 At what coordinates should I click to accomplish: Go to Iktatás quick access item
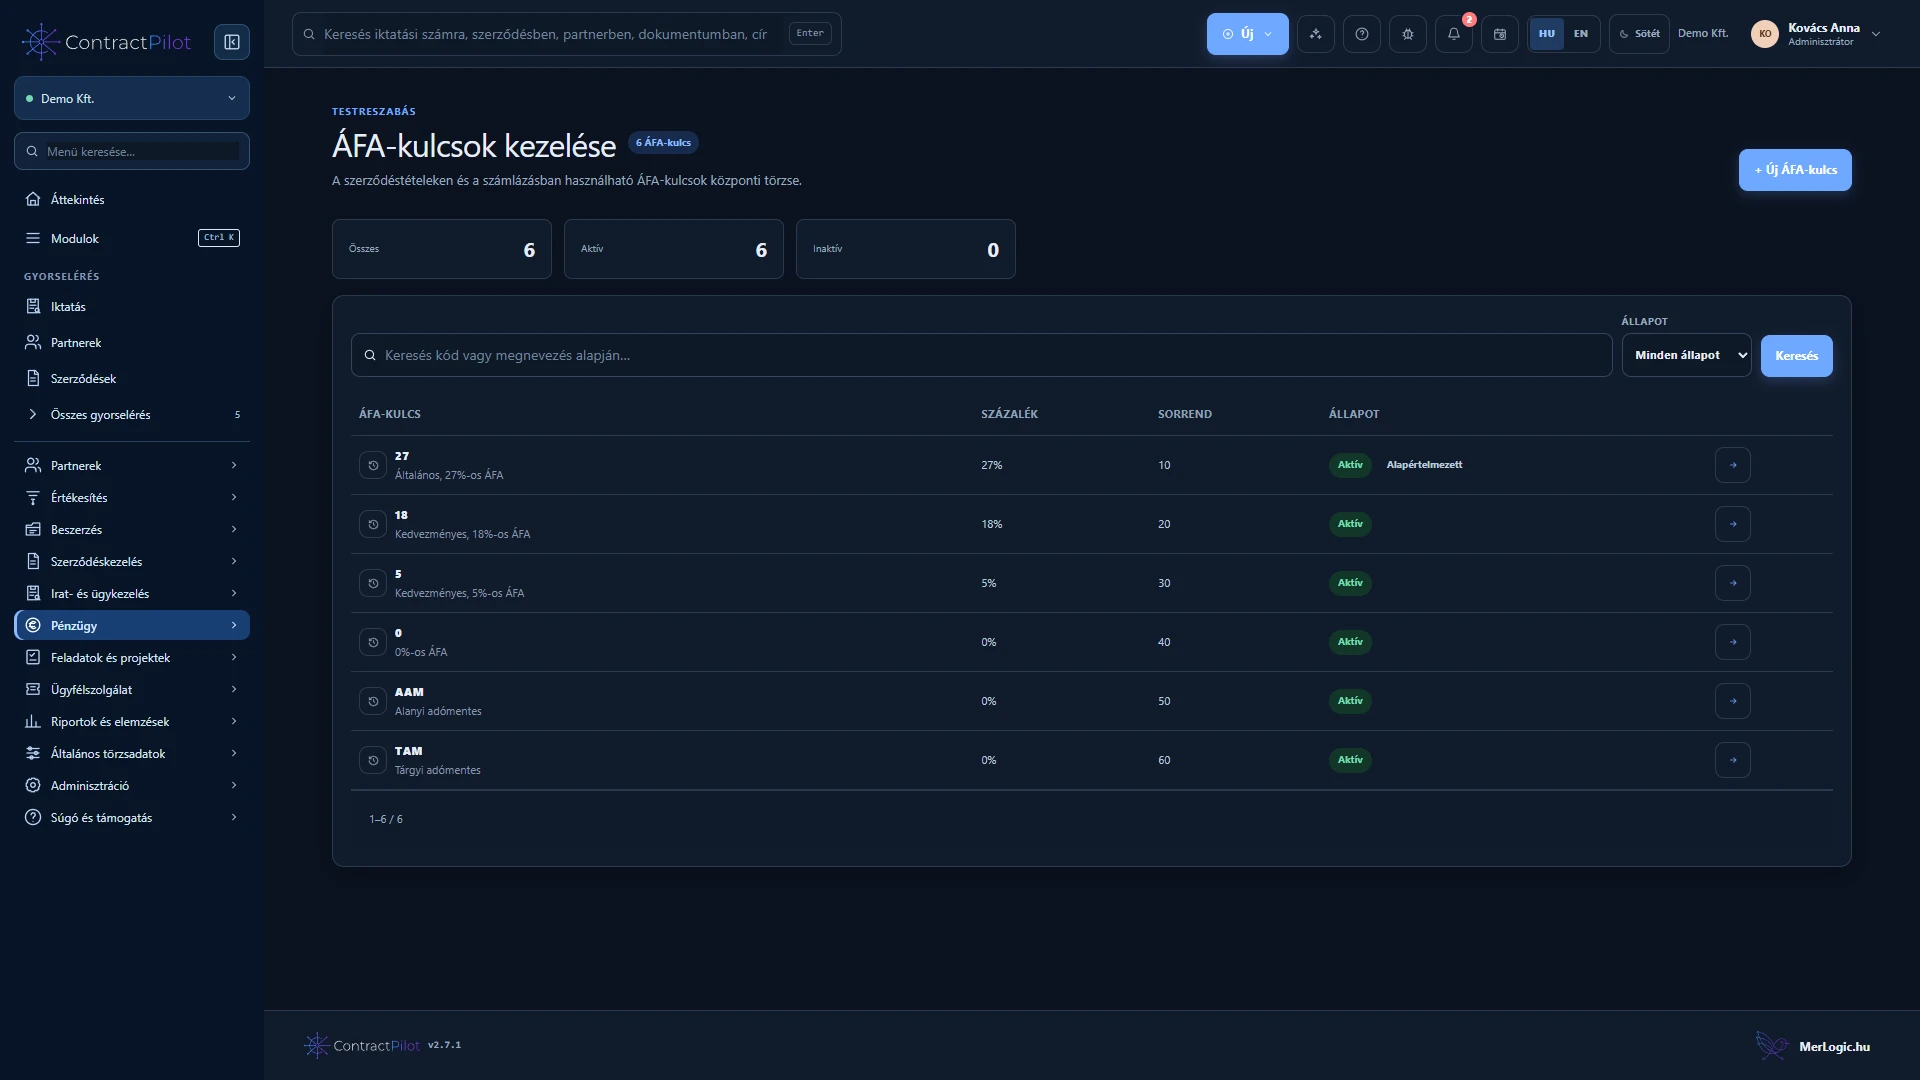(132, 306)
